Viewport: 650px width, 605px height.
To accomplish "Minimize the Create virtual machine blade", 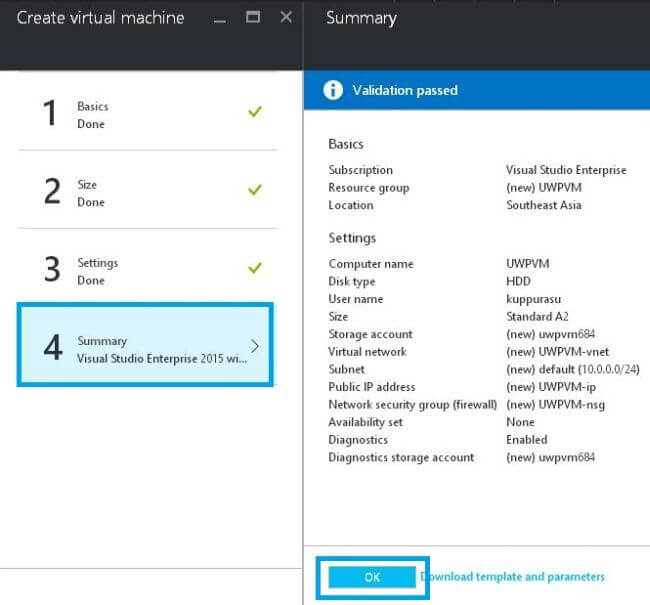I will [222, 18].
